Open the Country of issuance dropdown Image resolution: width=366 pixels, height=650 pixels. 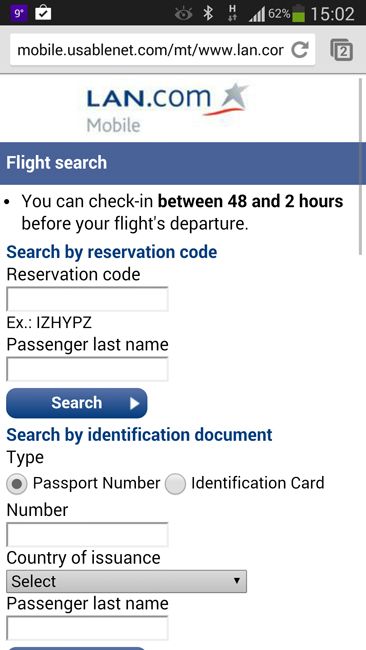click(126, 581)
